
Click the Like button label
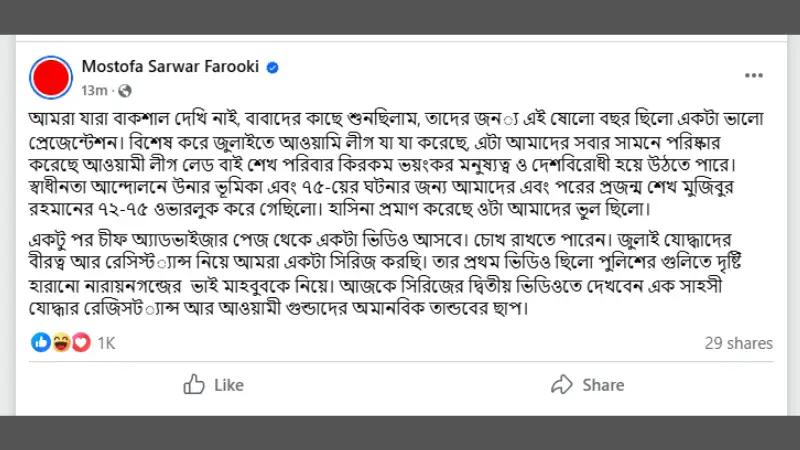pos(229,385)
